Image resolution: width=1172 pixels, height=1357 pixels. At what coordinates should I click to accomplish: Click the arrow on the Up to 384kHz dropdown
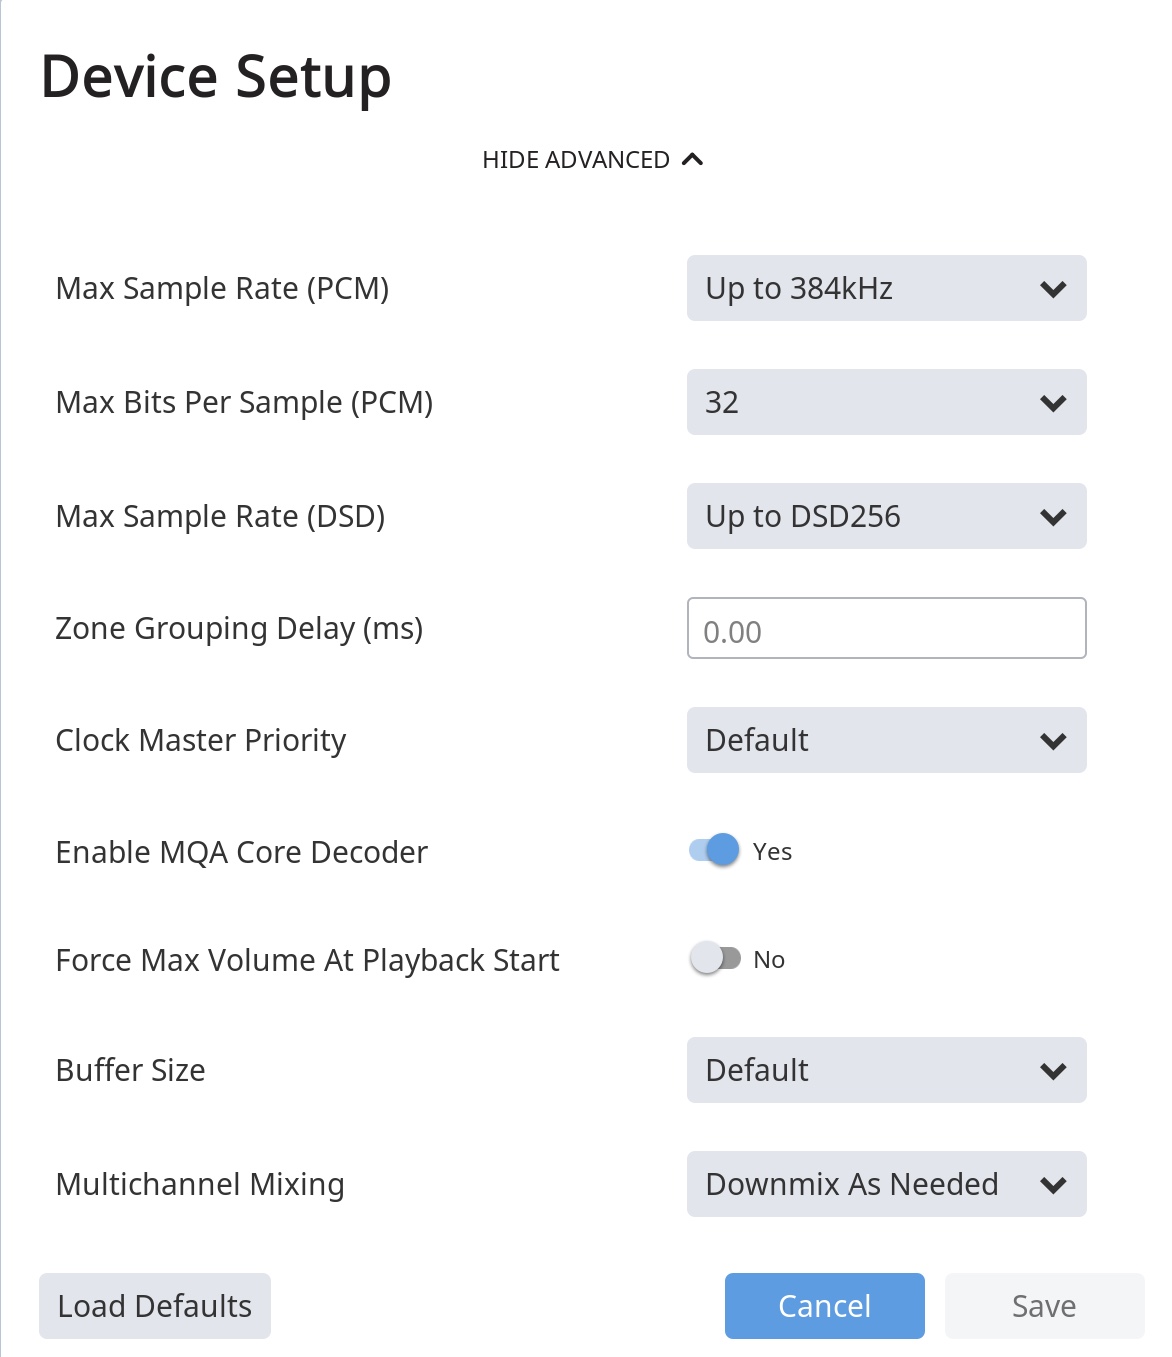1053,289
